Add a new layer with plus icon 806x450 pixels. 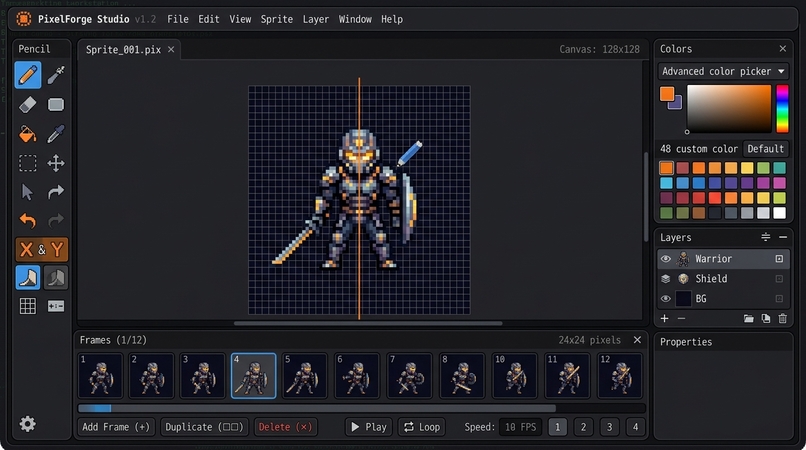click(x=665, y=318)
